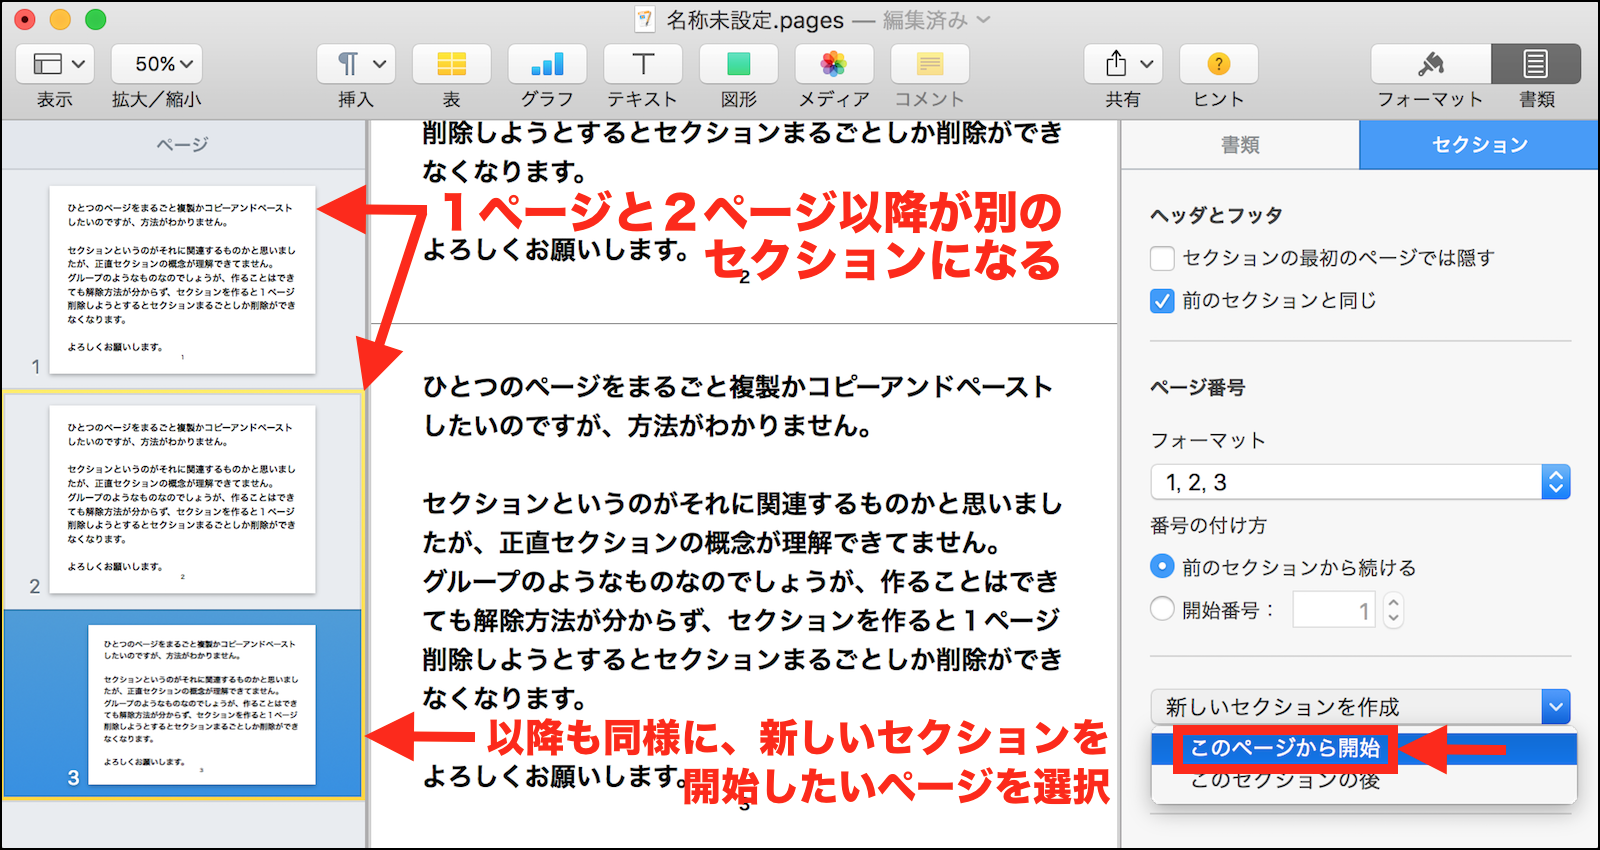Image resolution: width=1600 pixels, height=850 pixels.
Task: Open the ヒント question mark icon
Action: [1218, 64]
